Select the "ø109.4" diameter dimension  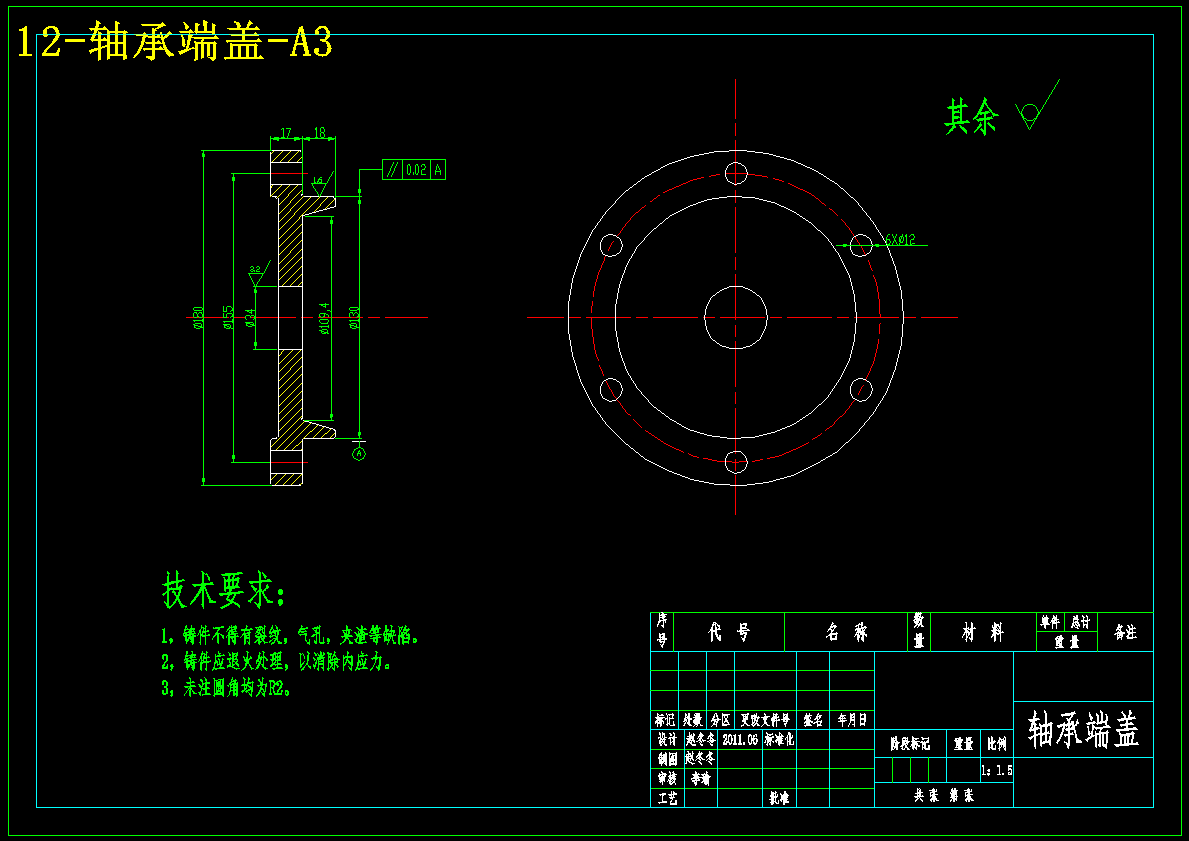[x=325, y=319]
